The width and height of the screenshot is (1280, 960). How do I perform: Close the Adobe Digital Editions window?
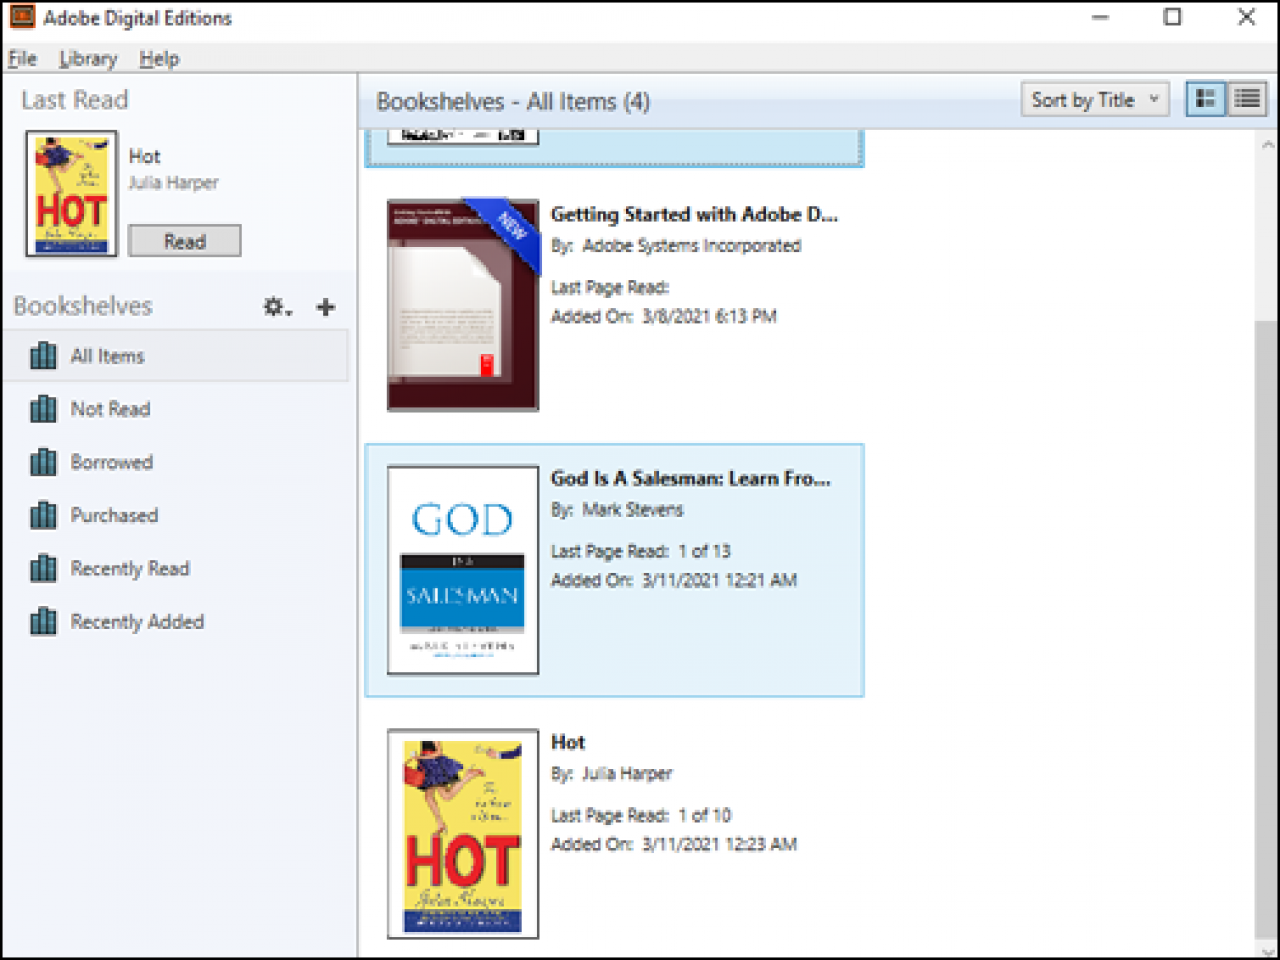tap(1246, 17)
